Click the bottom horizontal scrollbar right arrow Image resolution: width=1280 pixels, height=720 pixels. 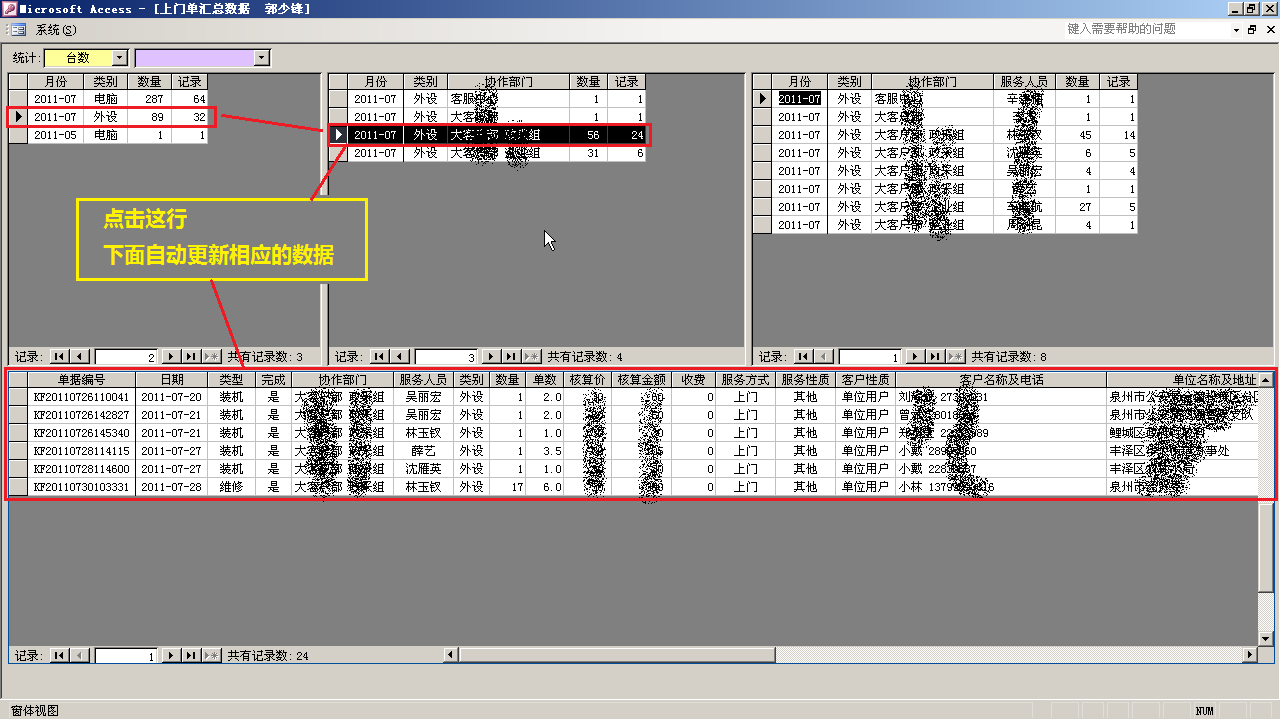click(1250, 655)
